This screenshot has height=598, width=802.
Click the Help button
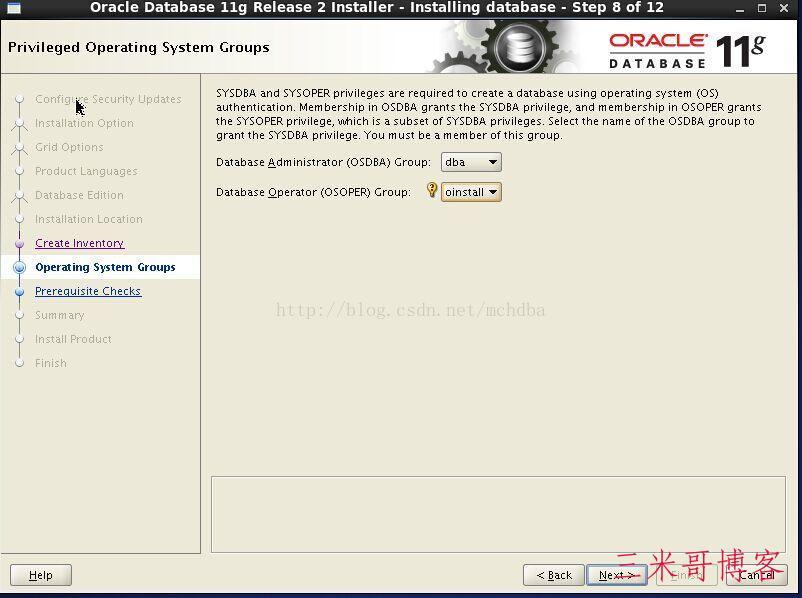click(41, 575)
